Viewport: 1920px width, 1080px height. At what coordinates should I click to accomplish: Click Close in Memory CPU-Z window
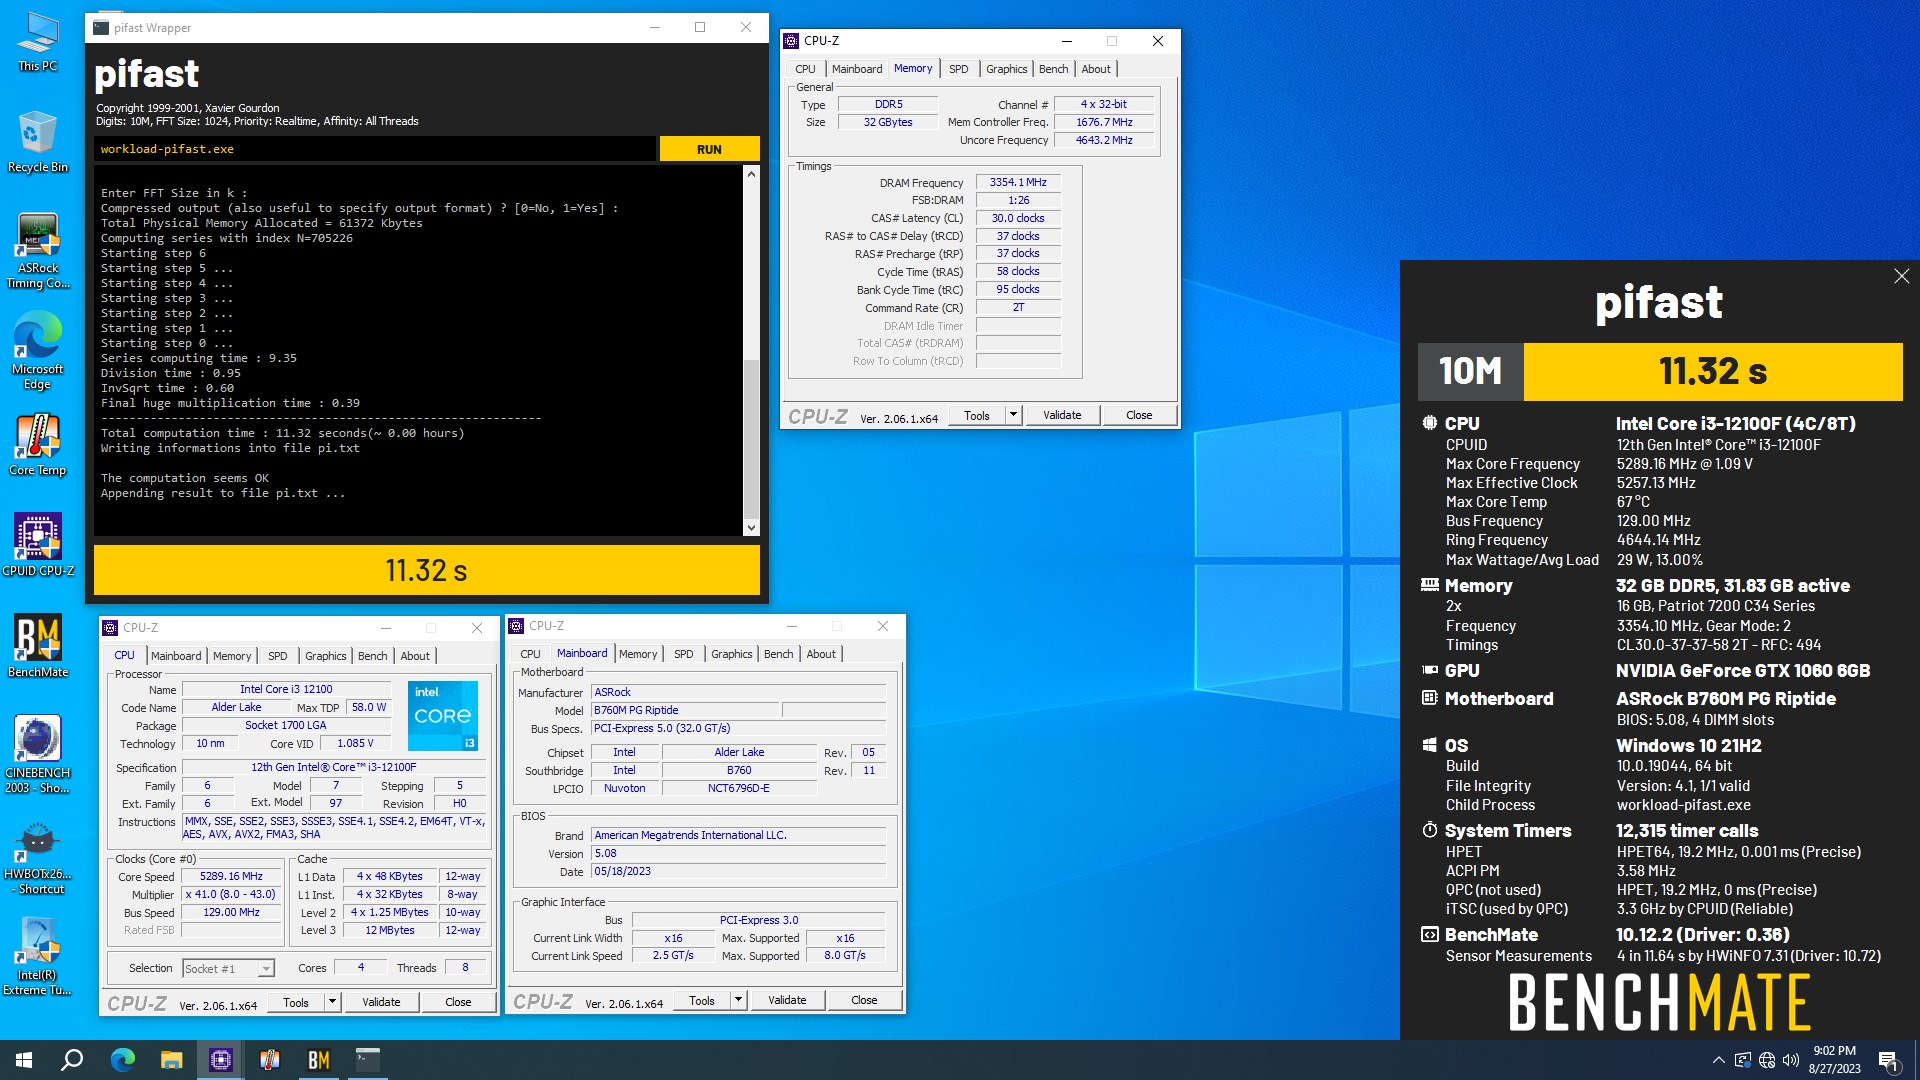click(1139, 415)
